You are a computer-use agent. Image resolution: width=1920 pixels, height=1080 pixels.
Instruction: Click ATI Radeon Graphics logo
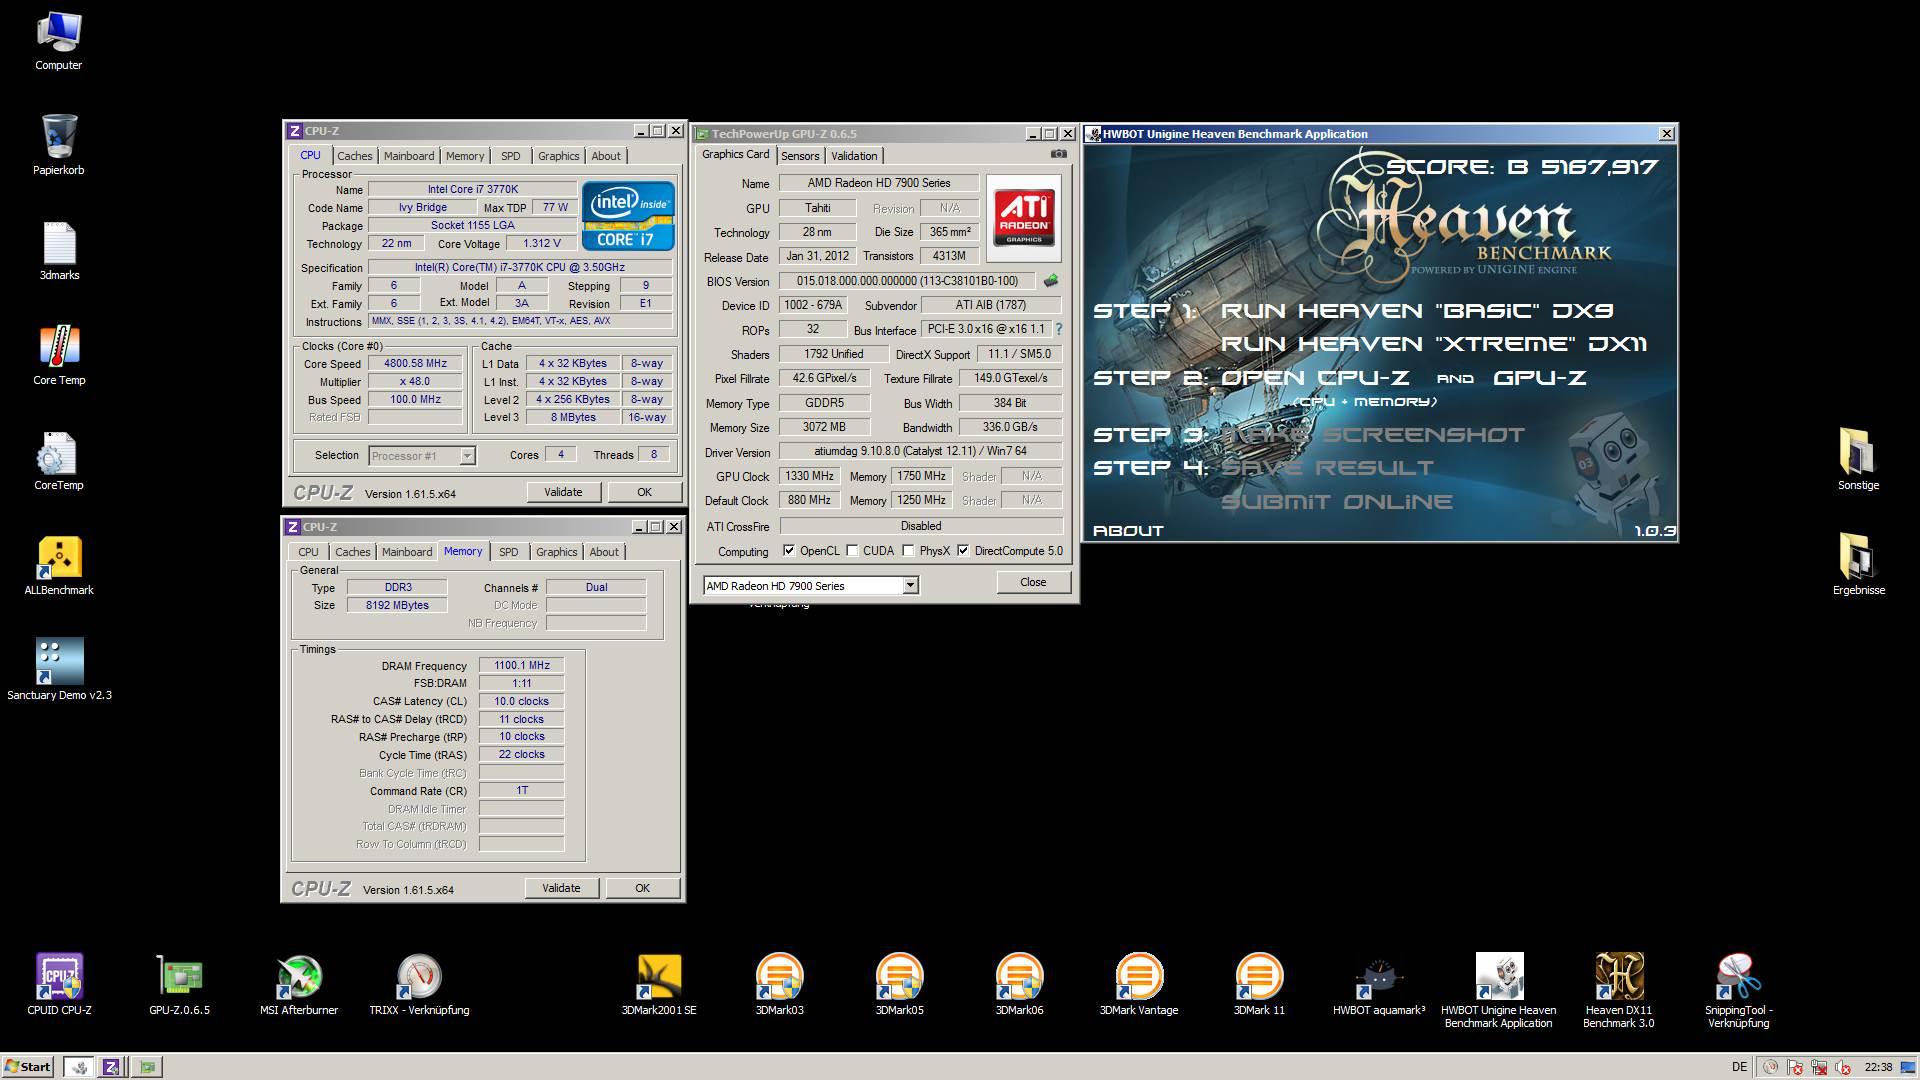[x=1023, y=218]
